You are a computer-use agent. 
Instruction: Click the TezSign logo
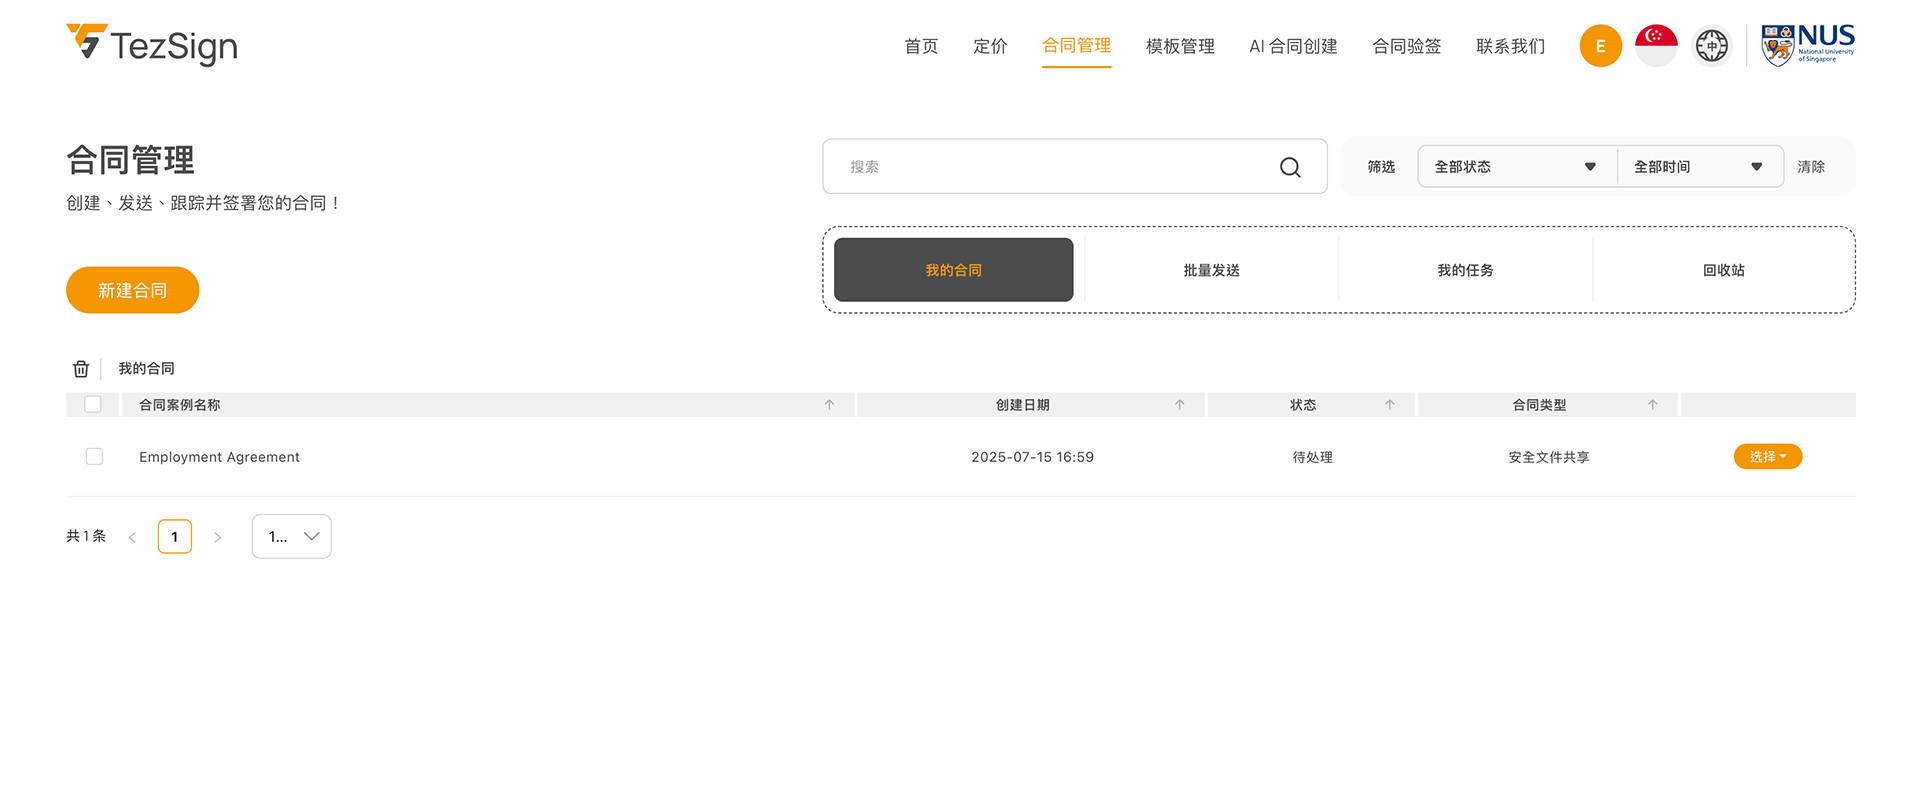click(152, 45)
